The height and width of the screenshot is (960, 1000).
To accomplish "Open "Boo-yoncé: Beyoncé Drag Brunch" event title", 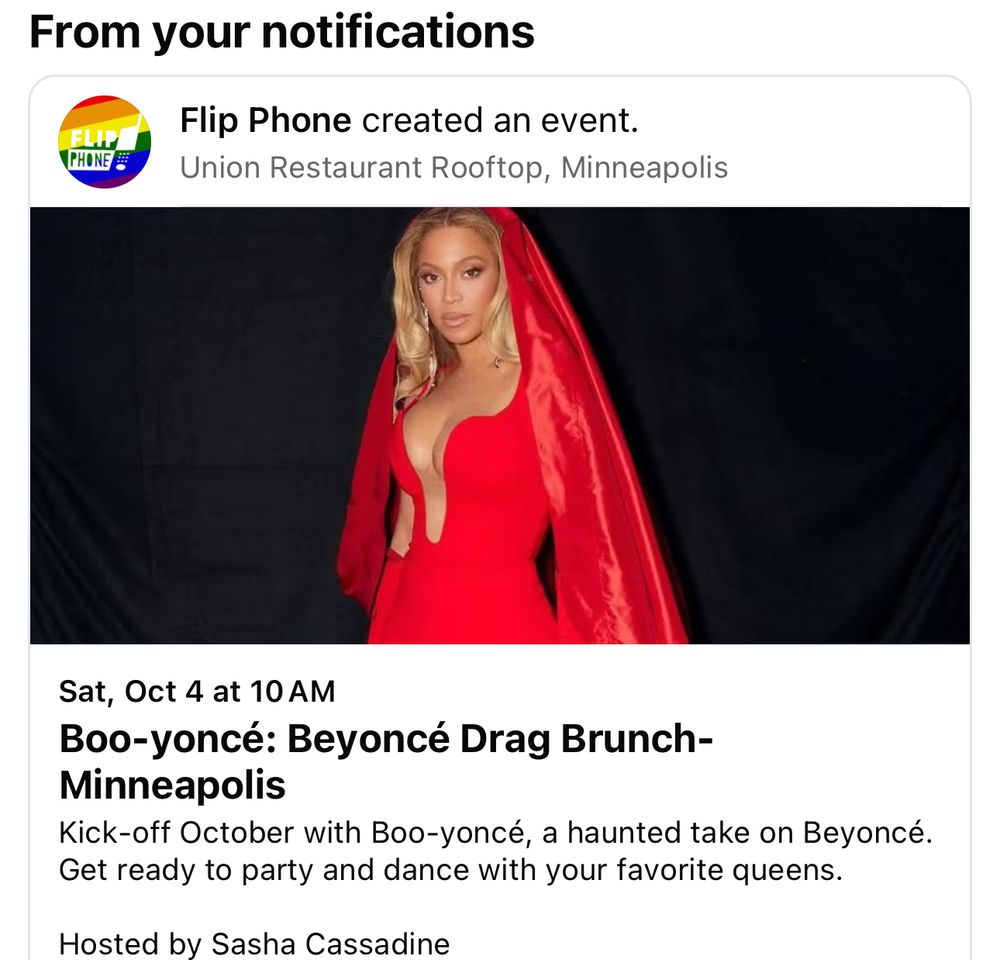I will click(x=386, y=739).
